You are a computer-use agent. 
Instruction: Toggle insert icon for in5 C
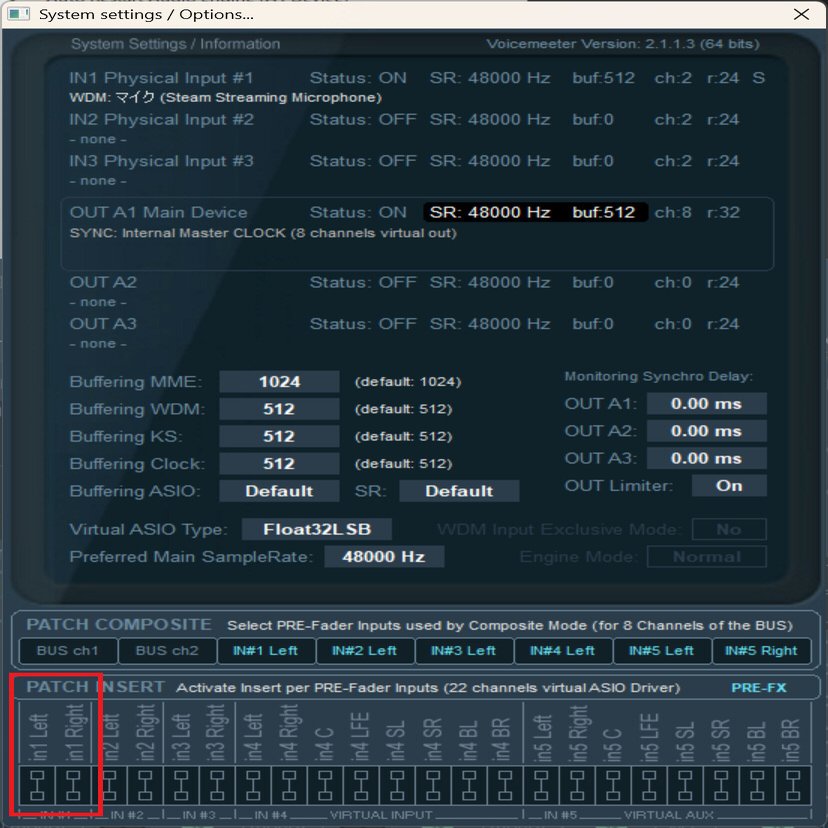click(x=613, y=785)
